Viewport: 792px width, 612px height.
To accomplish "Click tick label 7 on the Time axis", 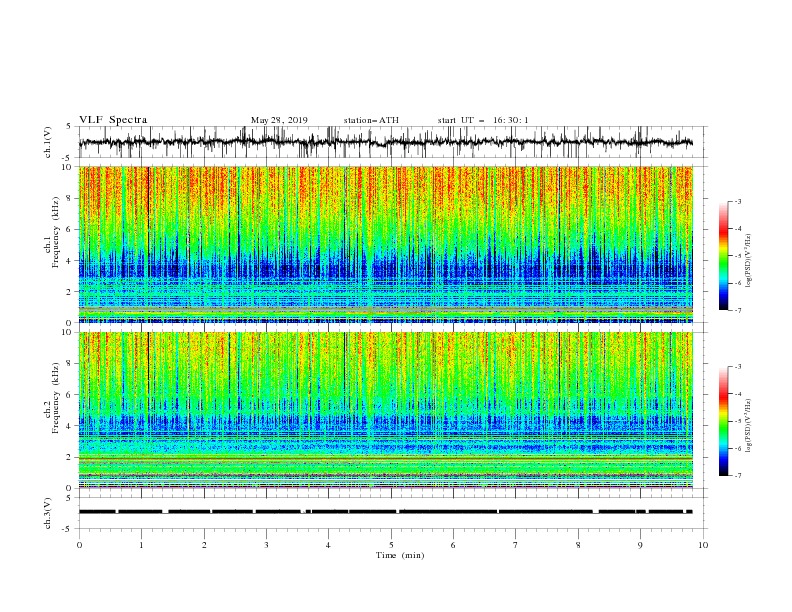I will click(516, 545).
